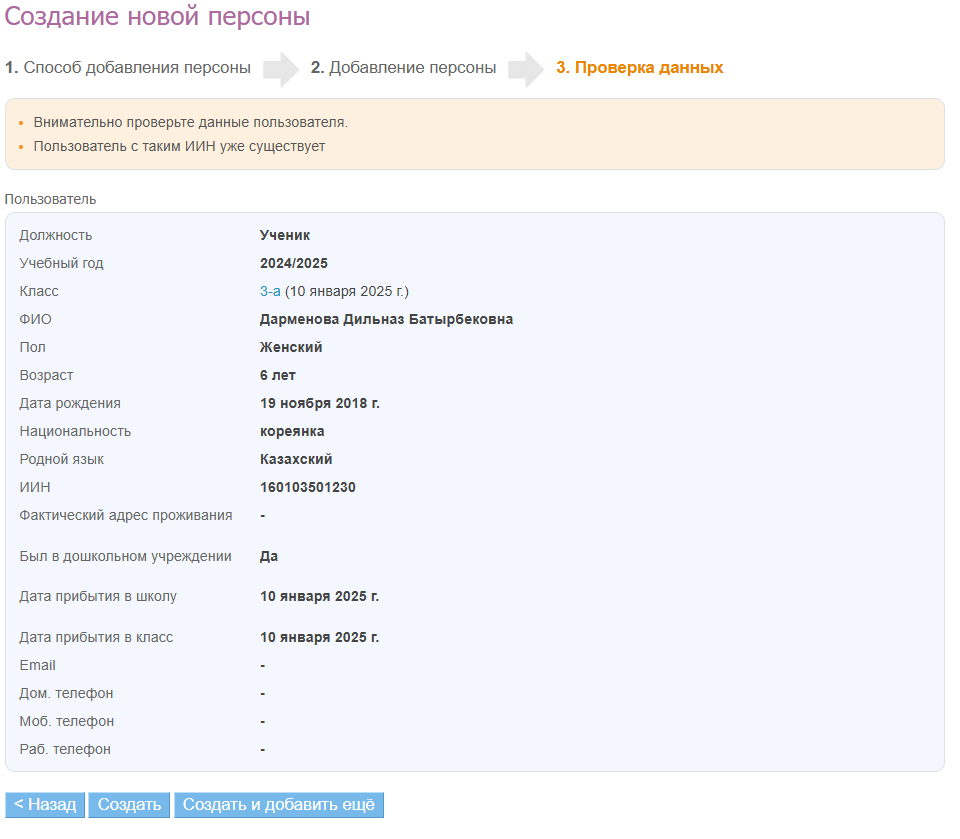The height and width of the screenshot is (839, 960).
Task: Select step 2 Добавление персоны
Action: tap(403, 68)
